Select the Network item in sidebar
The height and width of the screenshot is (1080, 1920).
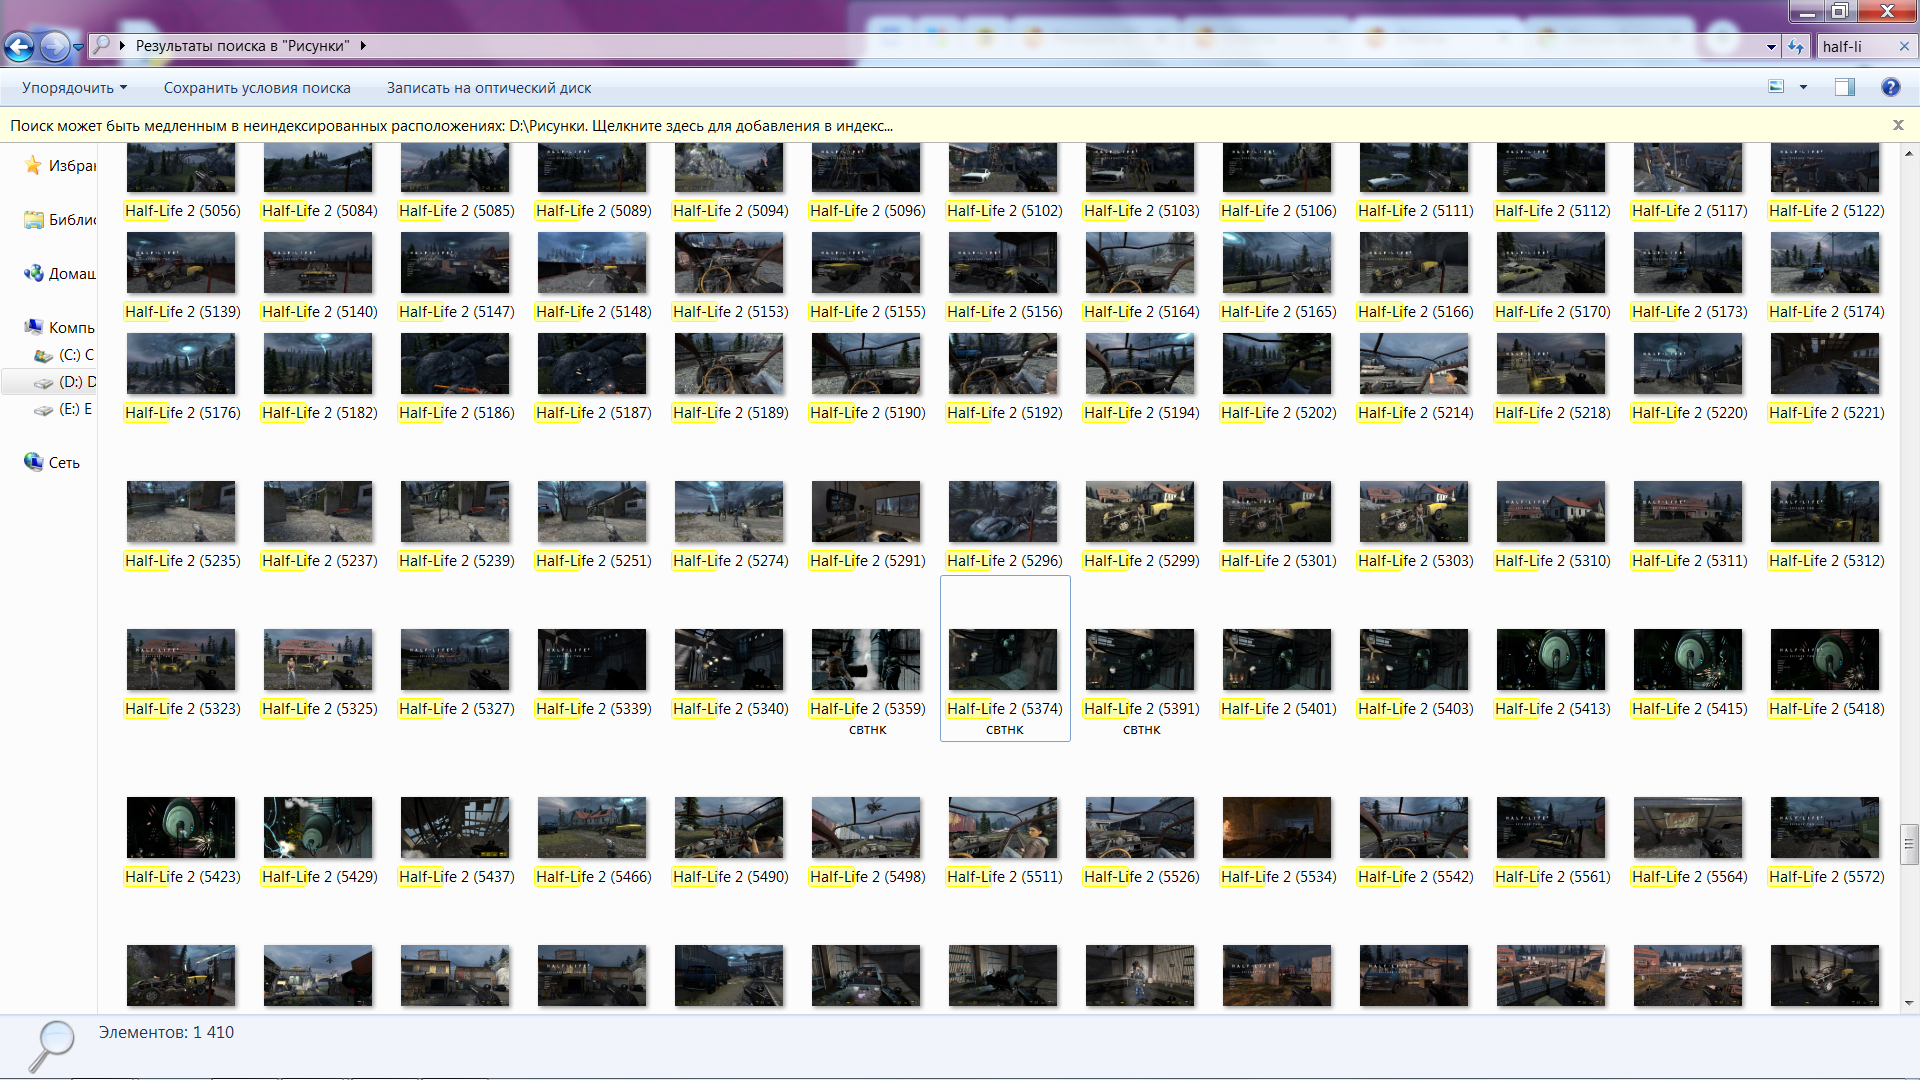[x=64, y=462]
